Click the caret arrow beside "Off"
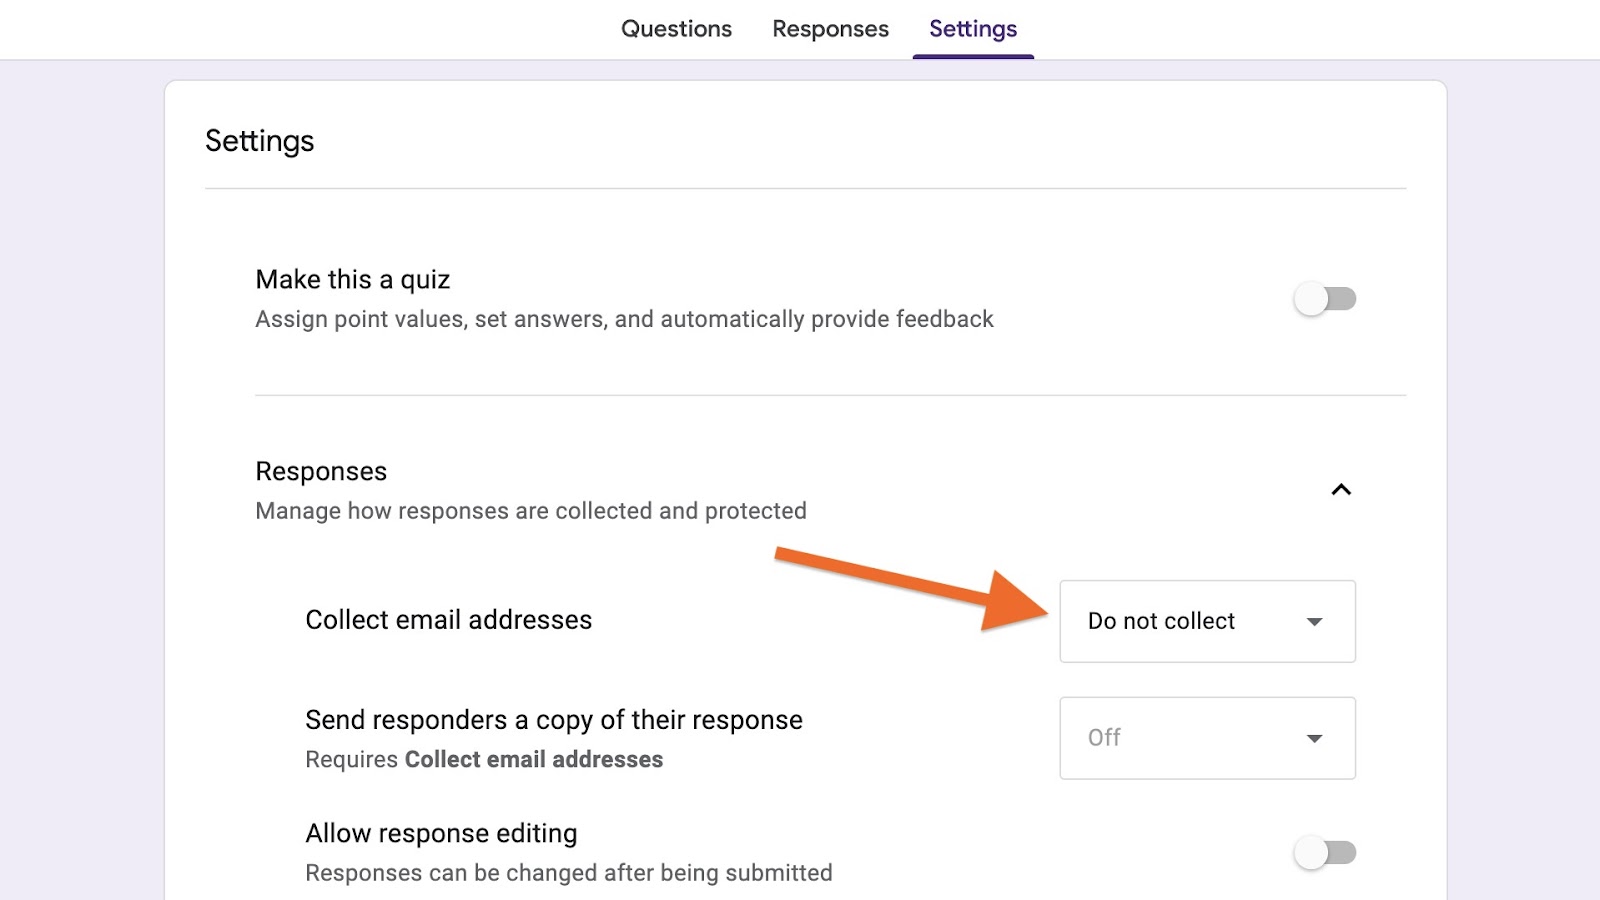 [1314, 739]
